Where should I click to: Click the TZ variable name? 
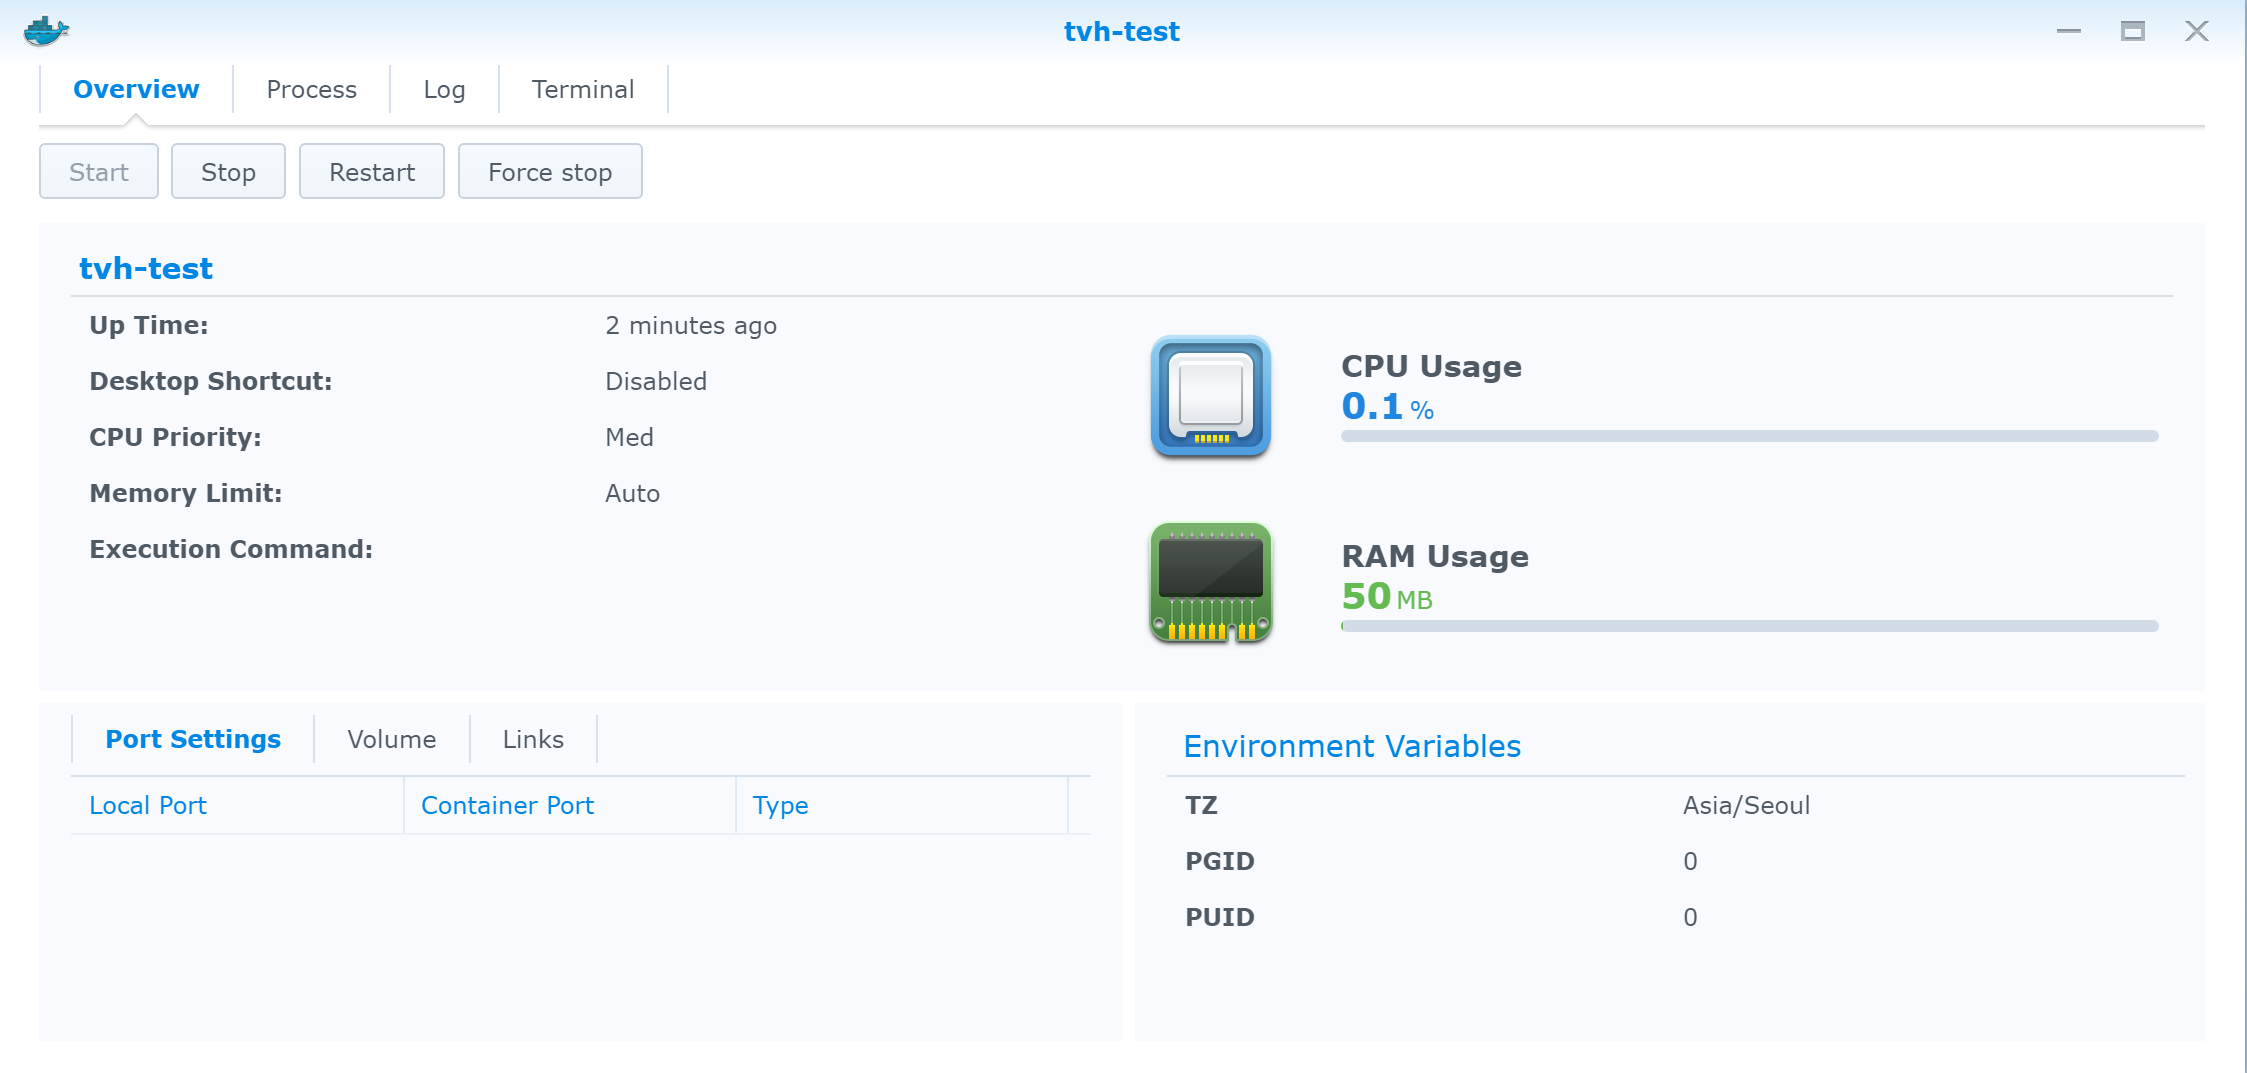(x=1201, y=805)
